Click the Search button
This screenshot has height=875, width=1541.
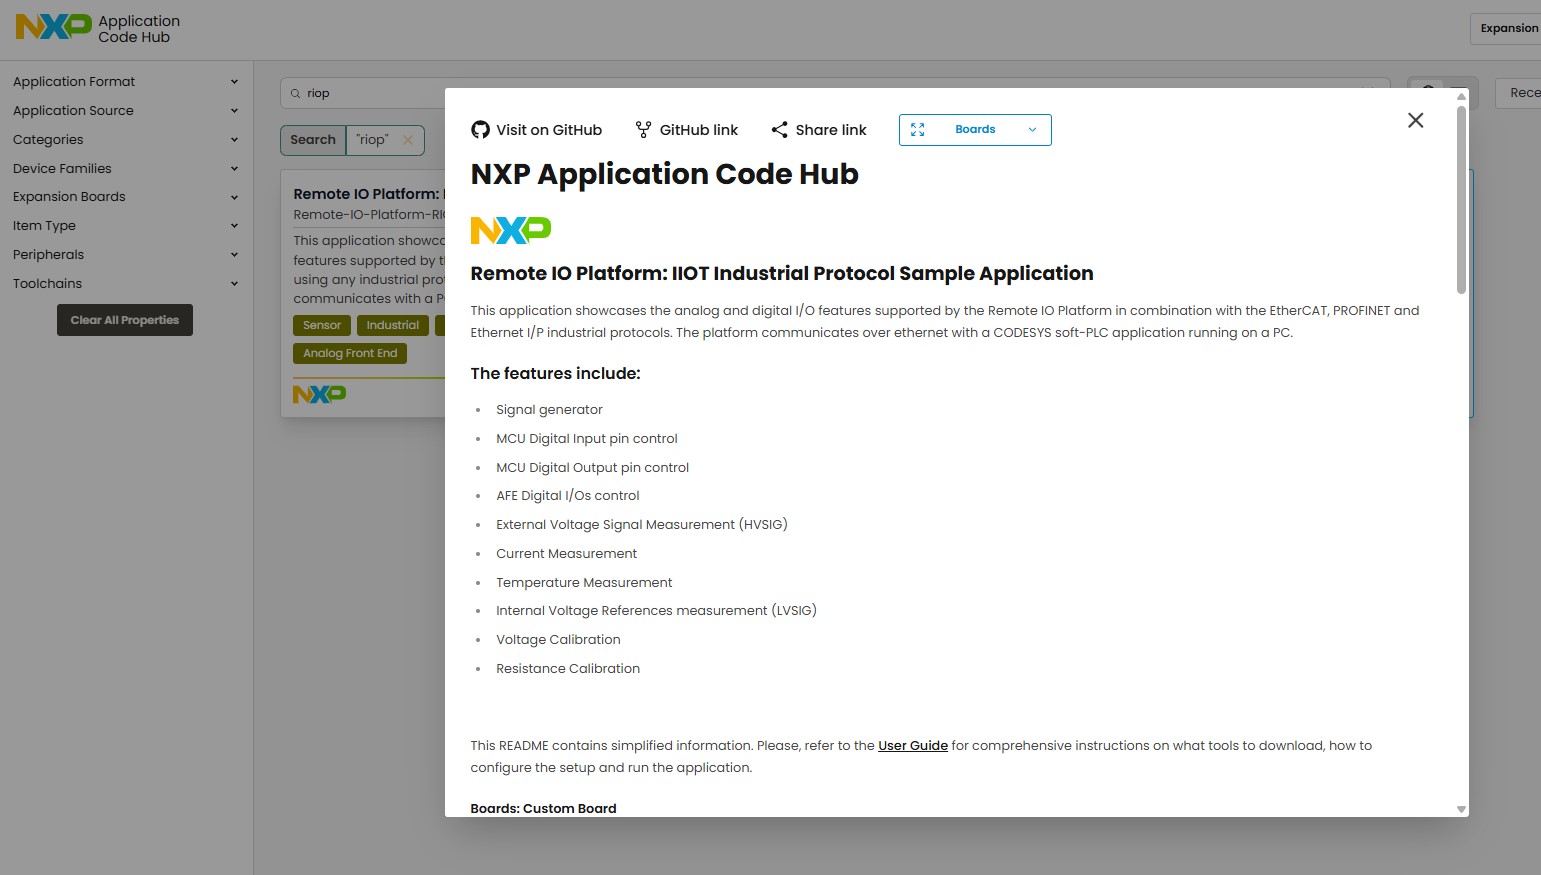pos(313,140)
